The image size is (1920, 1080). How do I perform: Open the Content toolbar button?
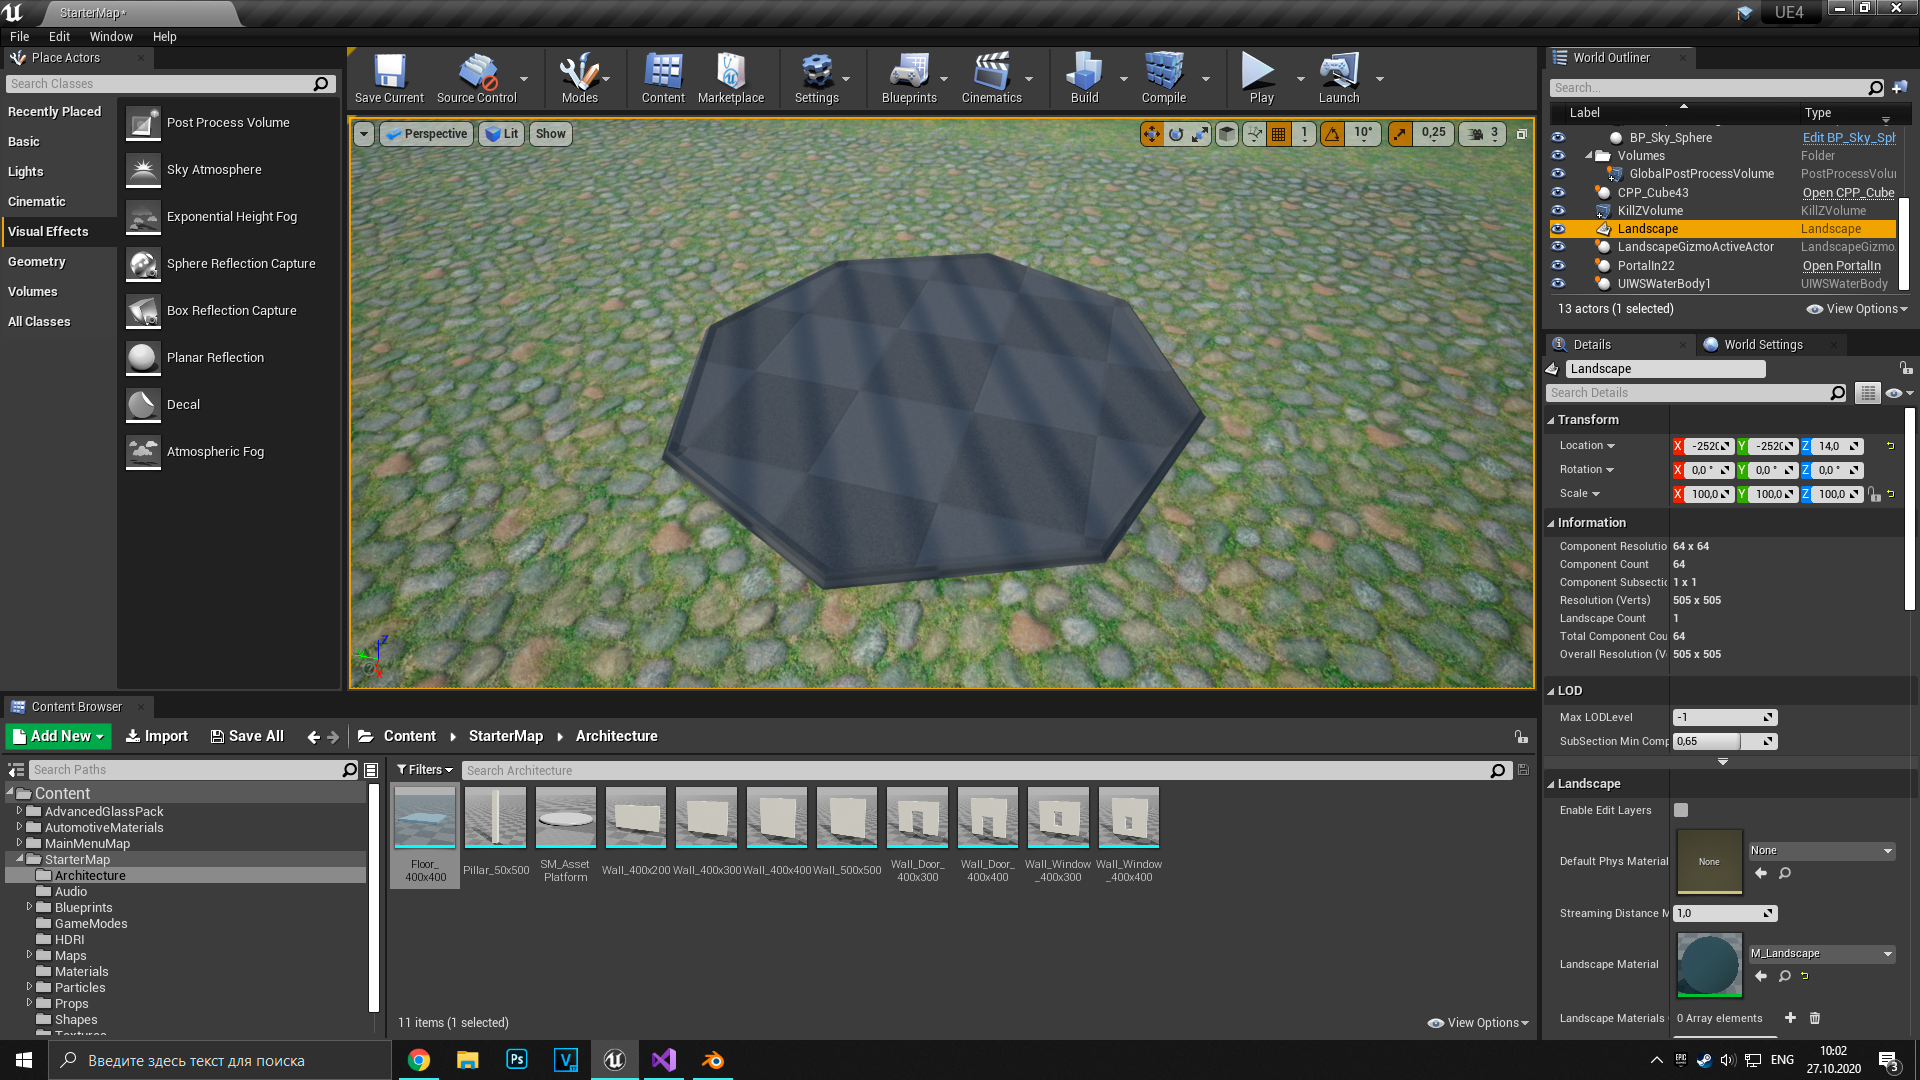tap(663, 78)
